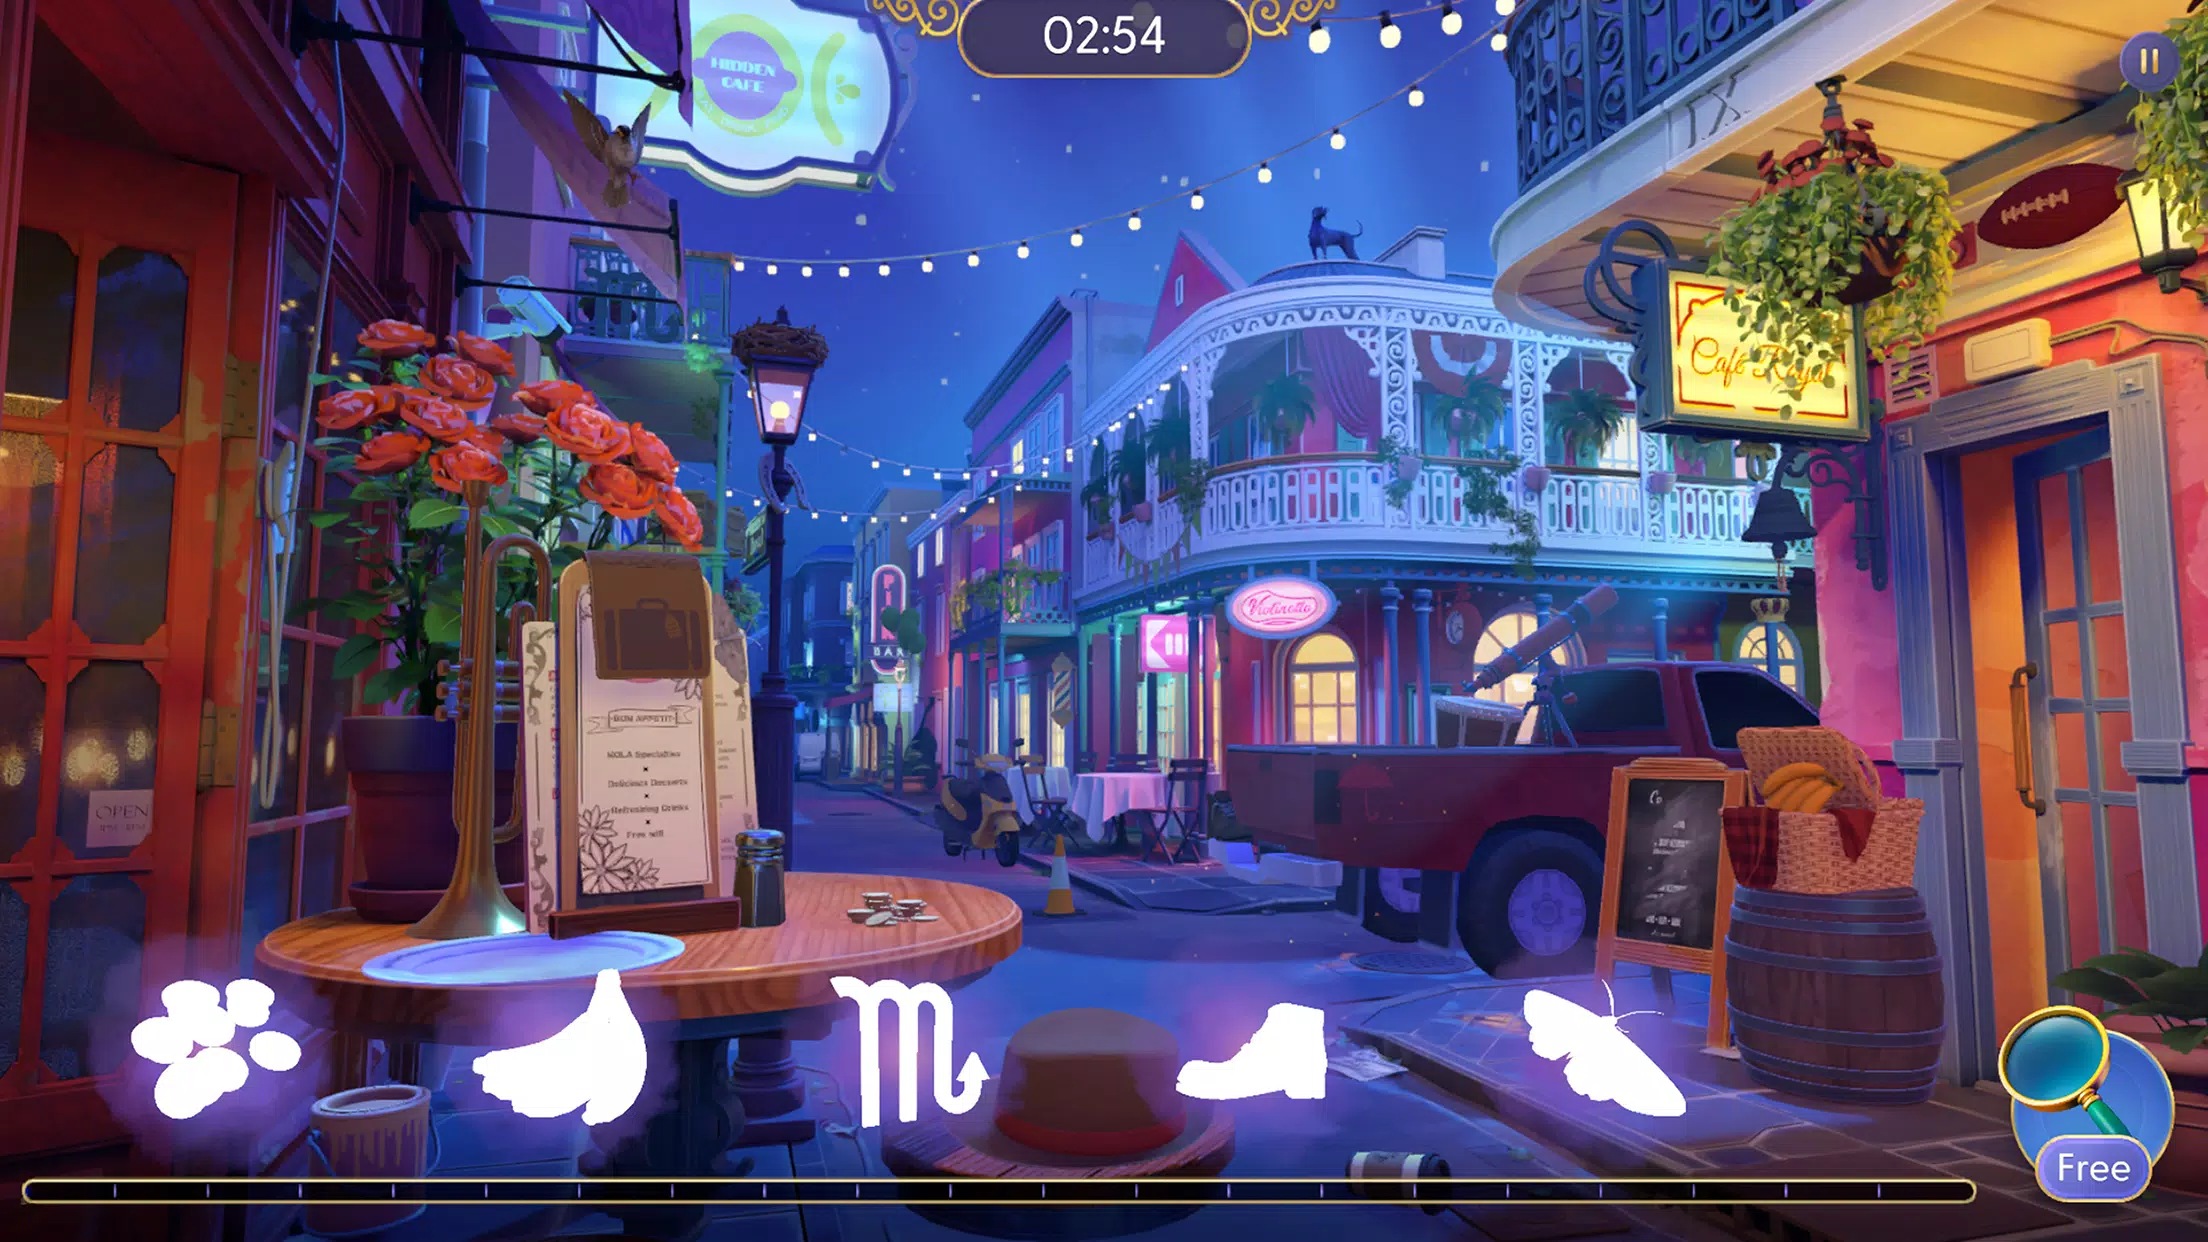The width and height of the screenshot is (2208, 1242).
Task: Tap the boot silhouette
Action: (x=1252, y=1051)
